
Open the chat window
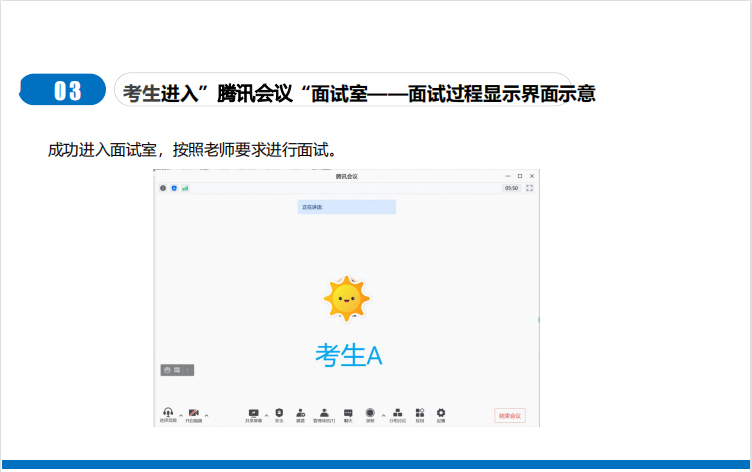pyautogui.click(x=348, y=413)
